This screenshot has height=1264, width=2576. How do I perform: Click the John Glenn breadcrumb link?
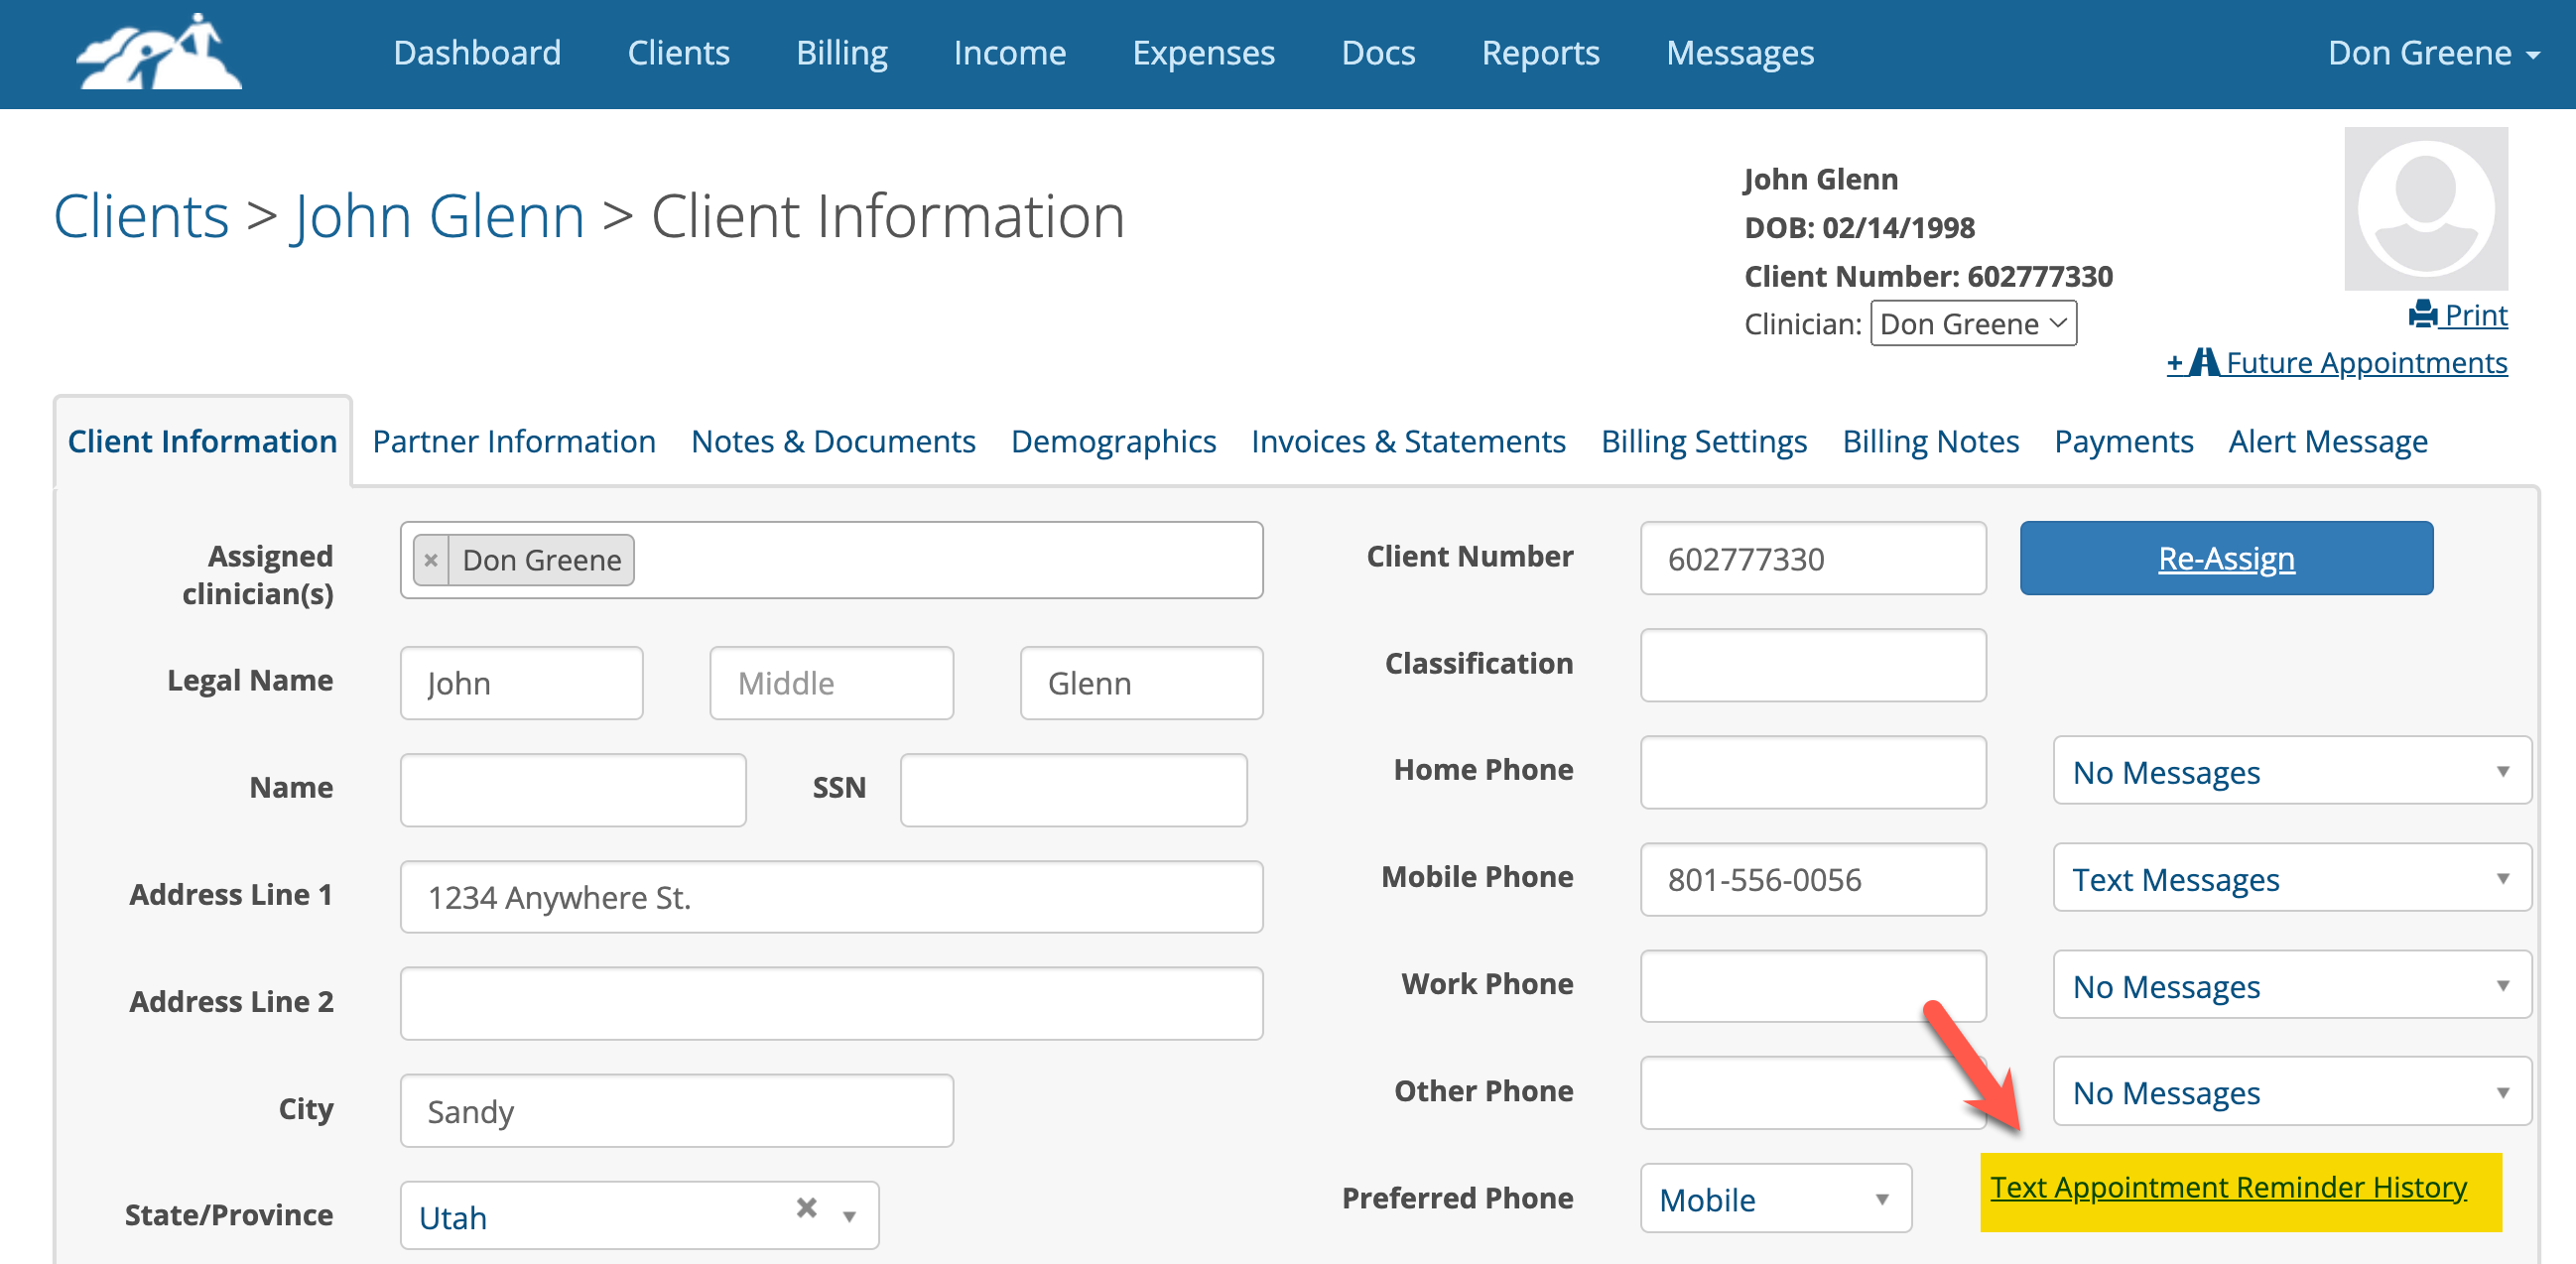tap(438, 216)
